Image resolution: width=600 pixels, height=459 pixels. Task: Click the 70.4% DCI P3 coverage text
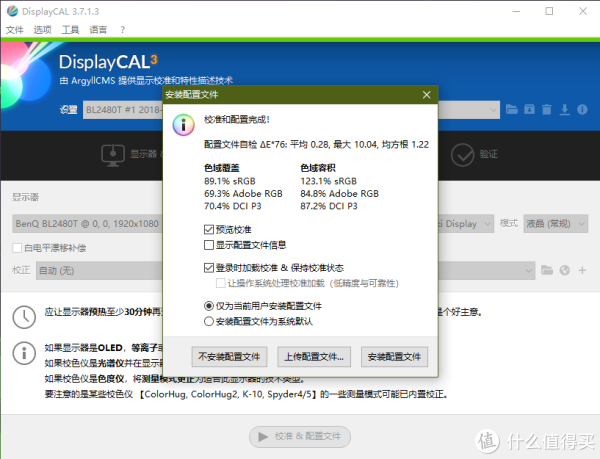coord(233,206)
